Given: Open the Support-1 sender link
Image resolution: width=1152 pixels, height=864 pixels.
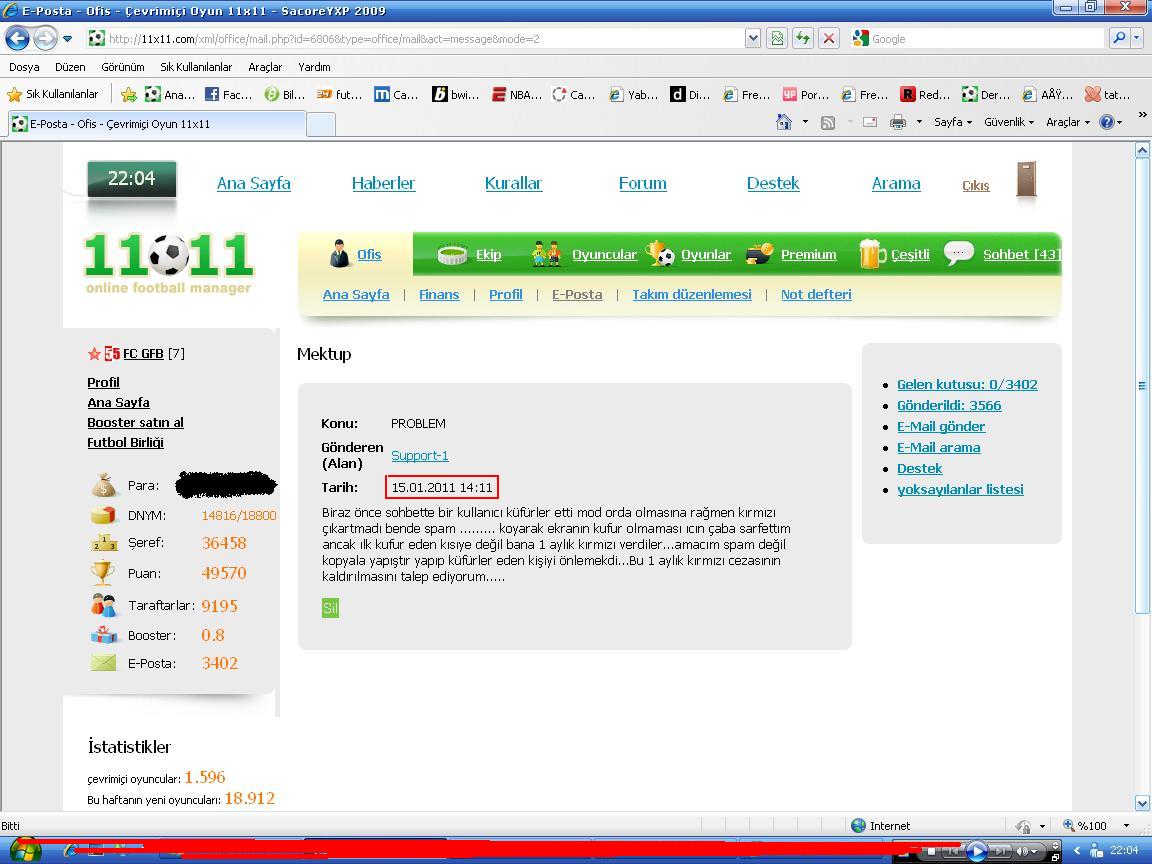Looking at the screenshot, I should pos(419,455).
